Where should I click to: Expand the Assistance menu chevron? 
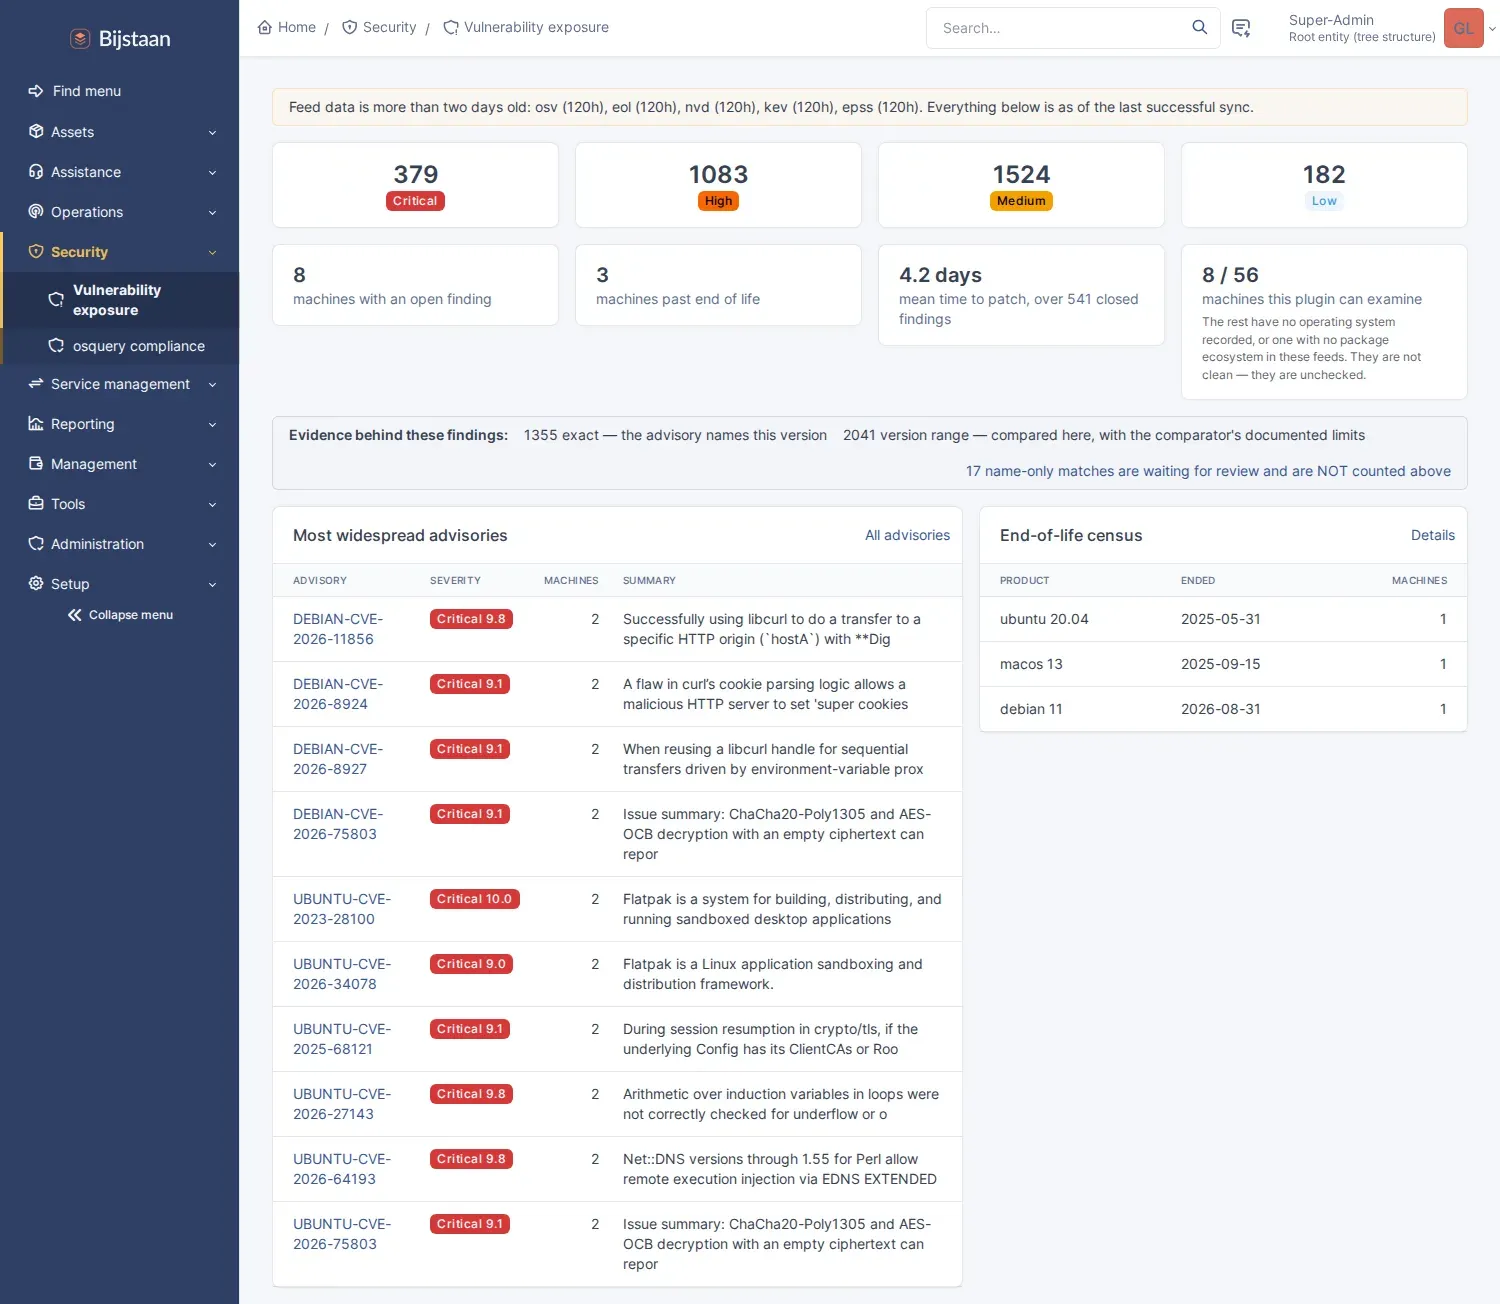click(212, 173)
